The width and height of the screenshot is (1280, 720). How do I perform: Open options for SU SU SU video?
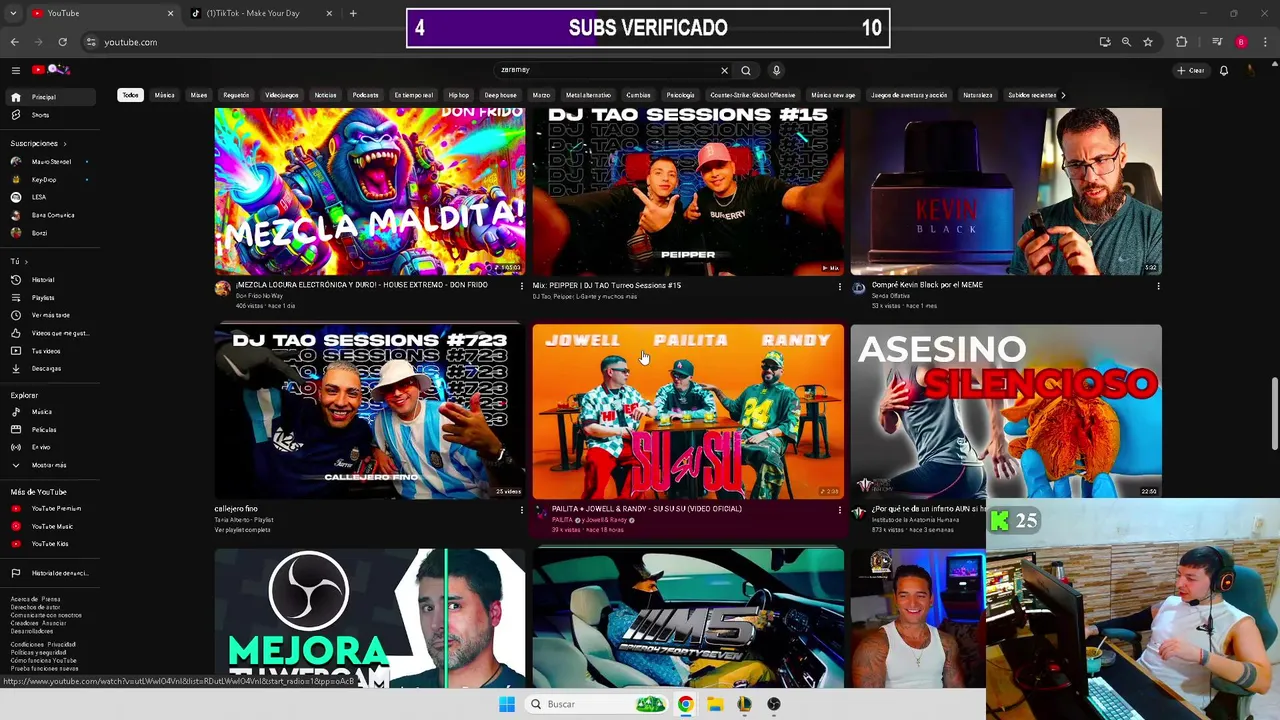coord(839,510)
